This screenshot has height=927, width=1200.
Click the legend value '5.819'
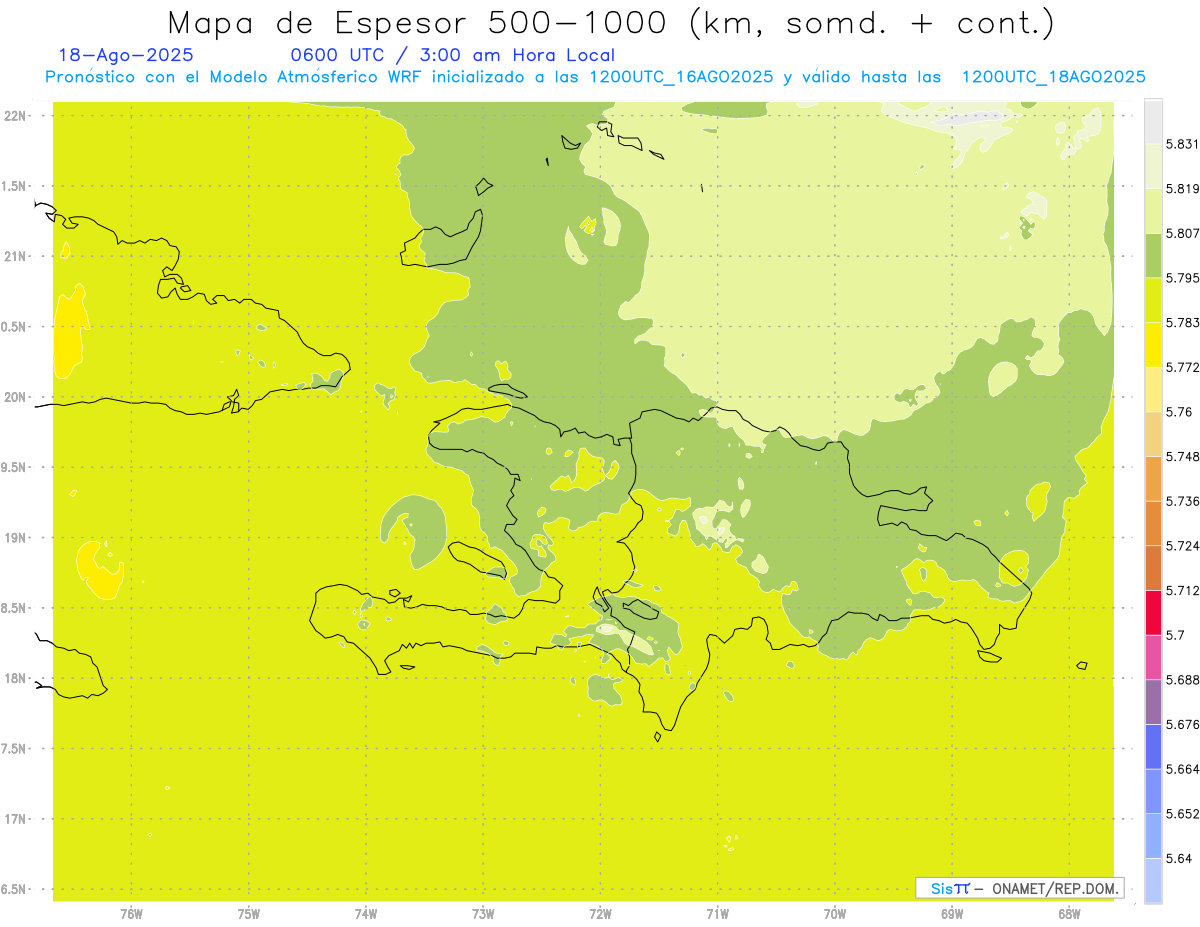[x=1182, y=189]
